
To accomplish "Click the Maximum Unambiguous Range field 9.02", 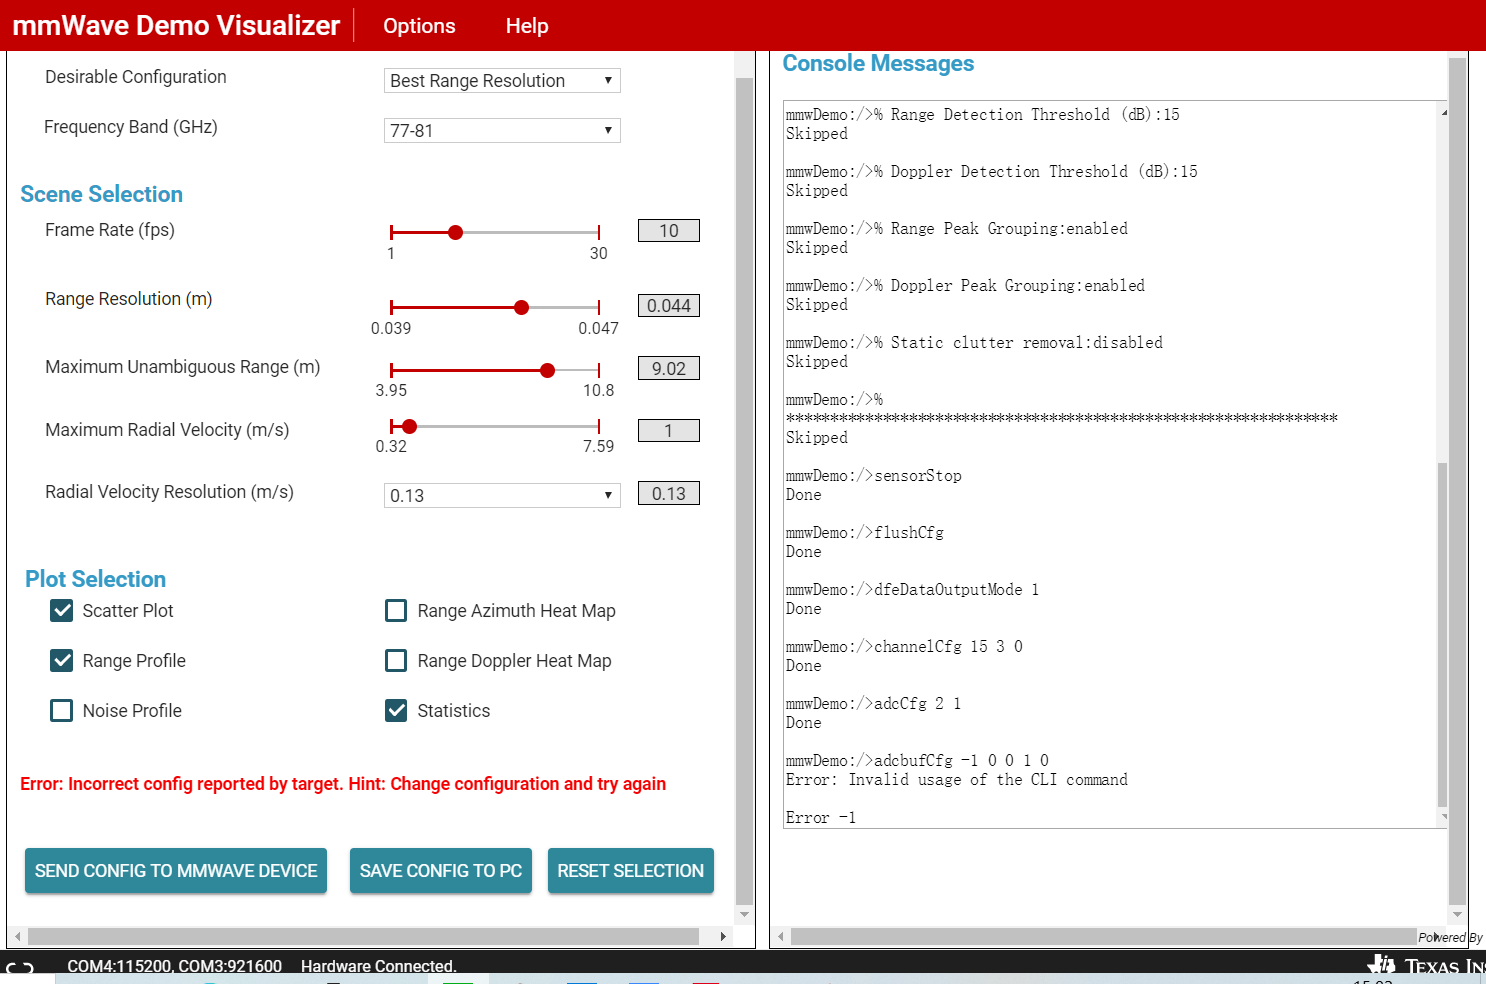I will 669,369.
